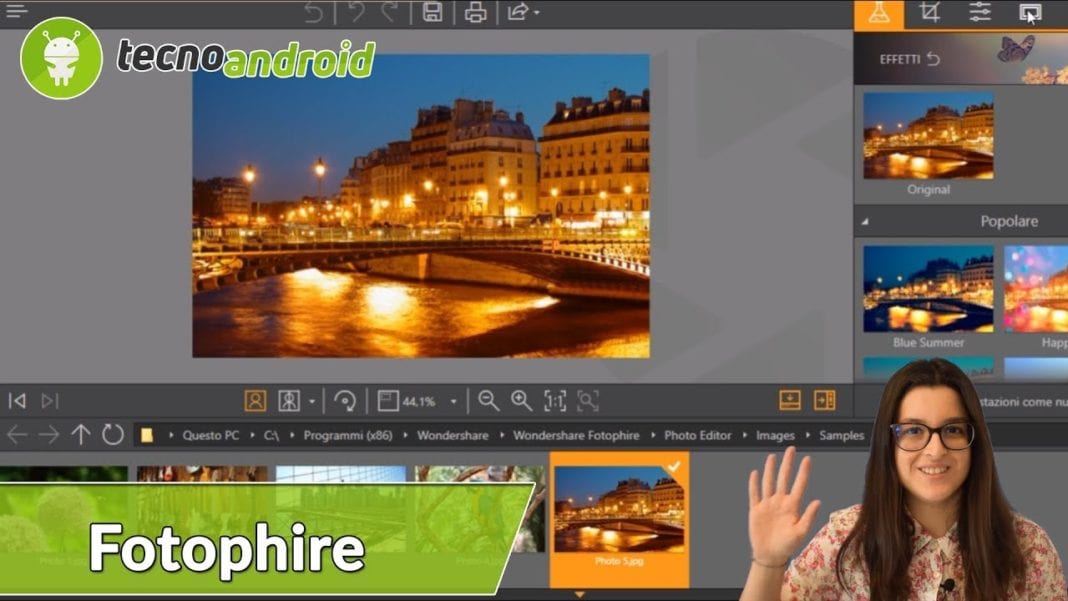Apply the Blue Summer effect
Viewport: 1068px width, 601px height.
pyautogui.click(x=928, y=289)
